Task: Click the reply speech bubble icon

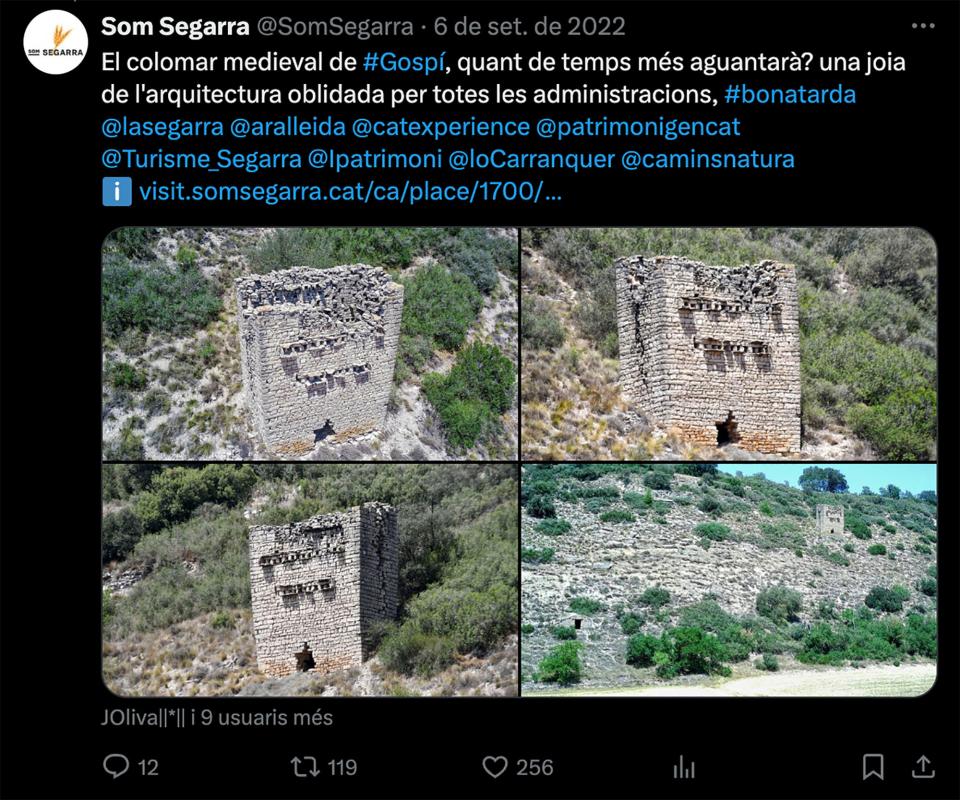Action: (116, 766)
